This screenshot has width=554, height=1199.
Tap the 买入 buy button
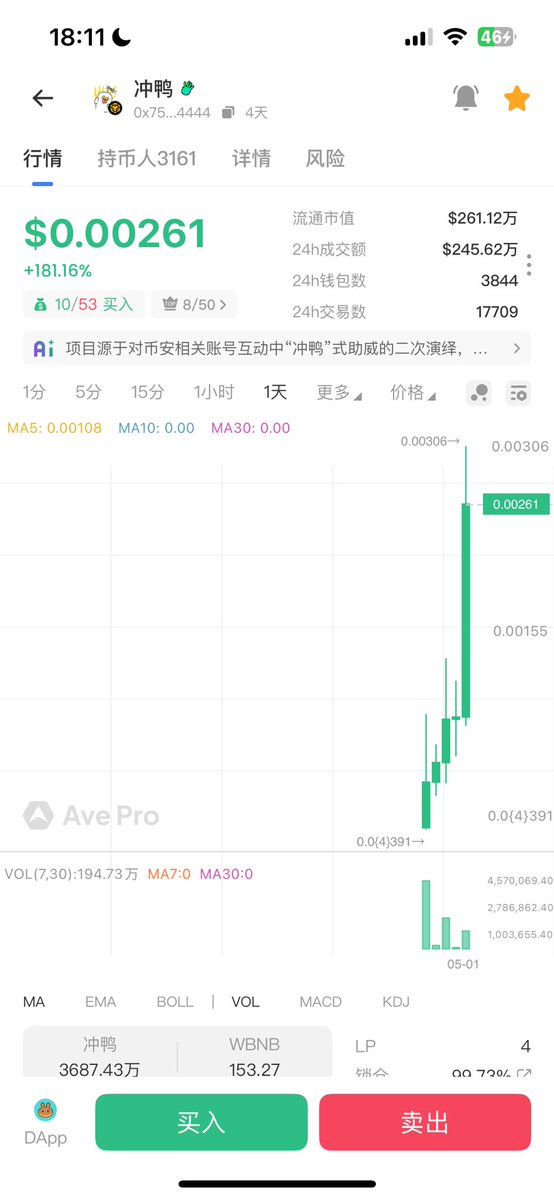click(x=201, y=1122)
